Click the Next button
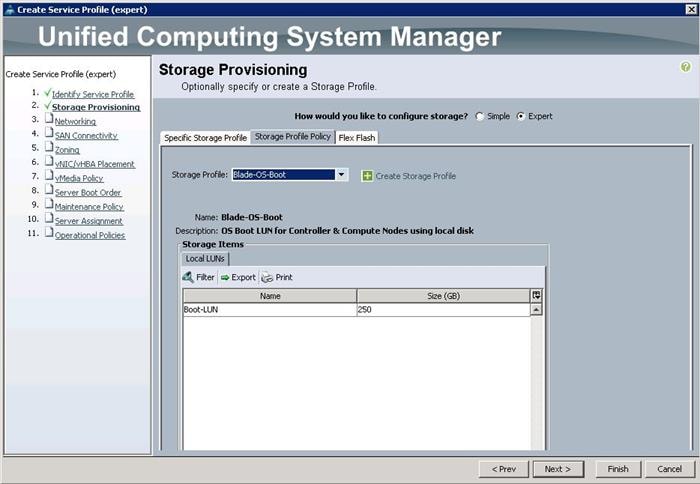Viewport: 700px width, 484px height. 558,469
